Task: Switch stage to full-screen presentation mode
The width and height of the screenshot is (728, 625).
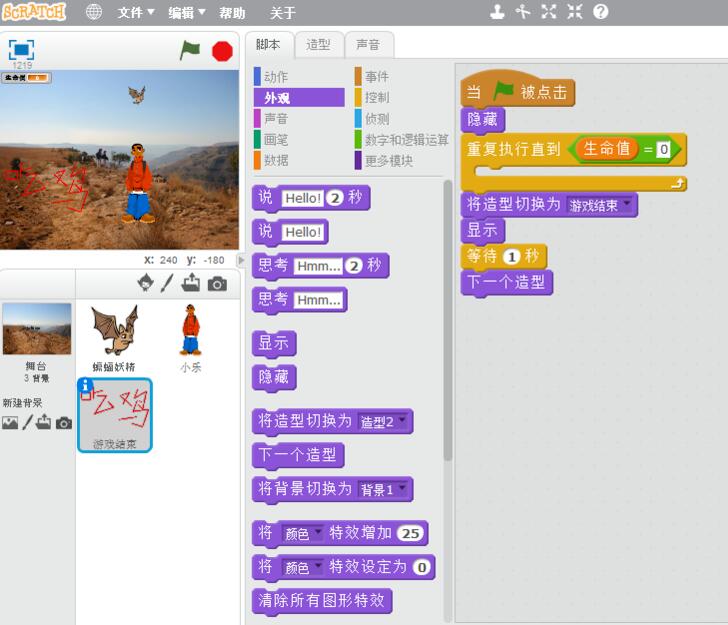Action: coord(22,49)
